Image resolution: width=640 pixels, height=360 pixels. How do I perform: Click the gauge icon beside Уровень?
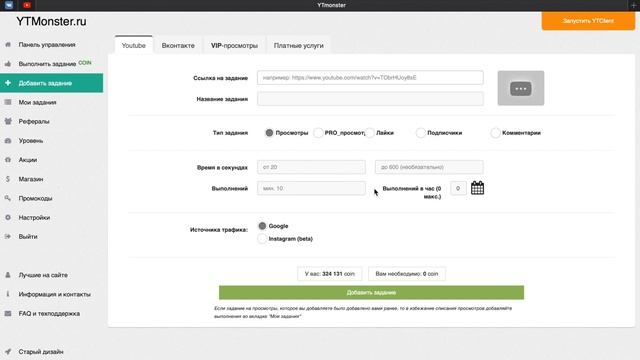(8, 140)
